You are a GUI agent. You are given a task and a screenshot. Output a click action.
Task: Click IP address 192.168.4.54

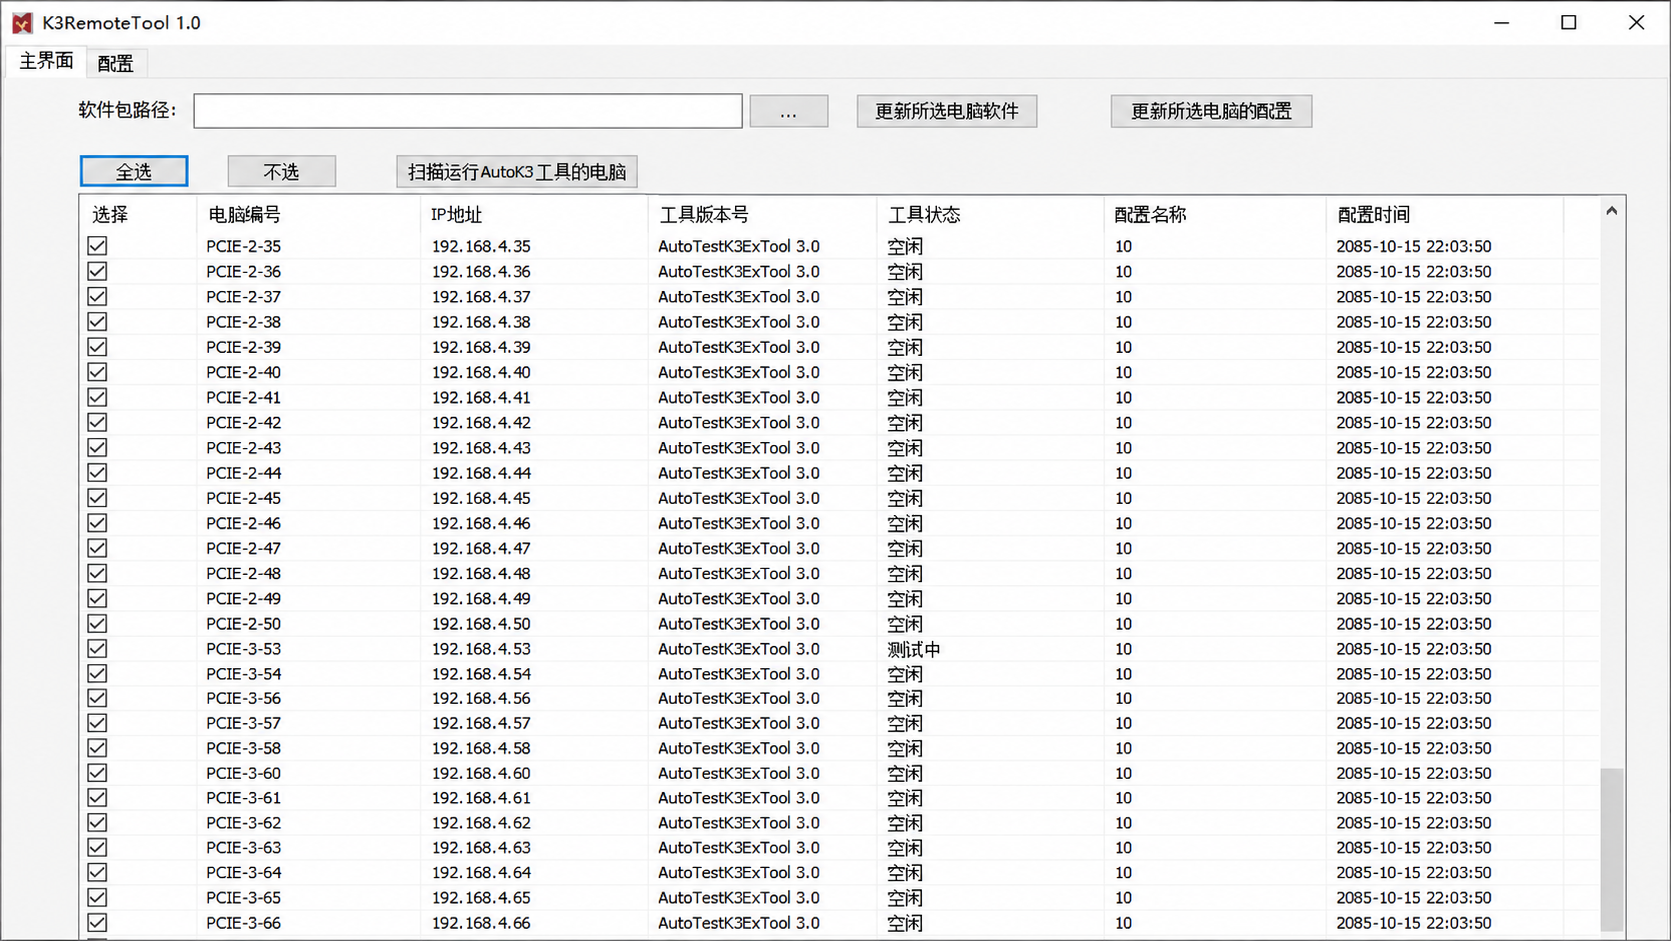click(x=481, y=674)
